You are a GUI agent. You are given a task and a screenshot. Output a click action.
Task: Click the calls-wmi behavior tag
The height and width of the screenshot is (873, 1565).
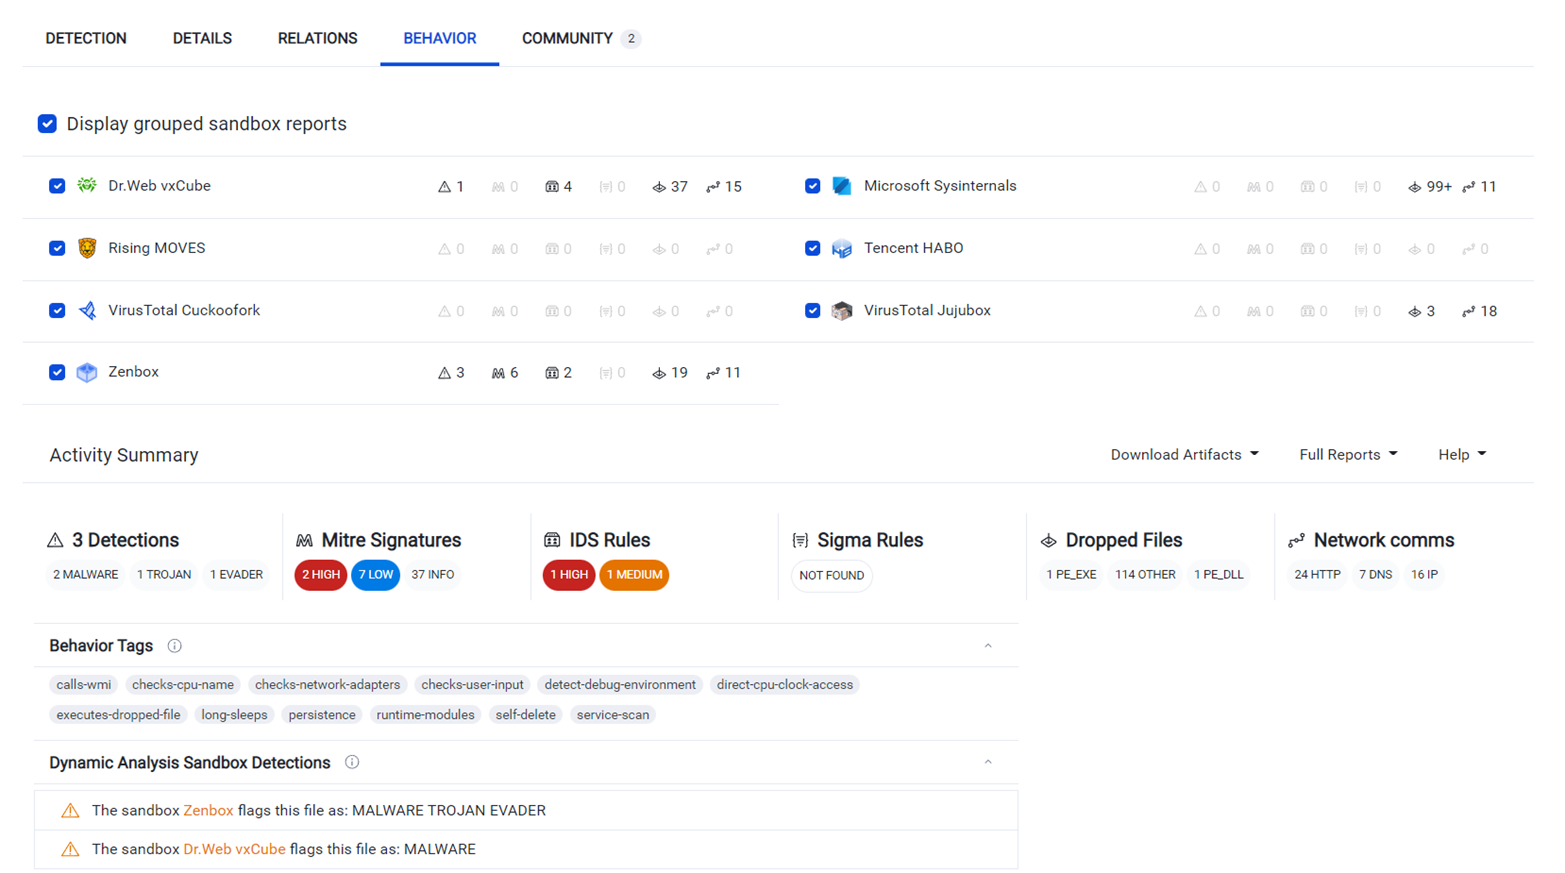[x=84, y=685]
